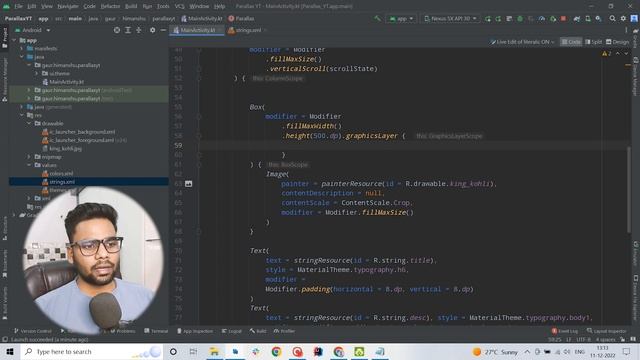The width and height of the screenshot is (640, 360).
Task: Open the Build menu
Action: click(x=131, y=6)
